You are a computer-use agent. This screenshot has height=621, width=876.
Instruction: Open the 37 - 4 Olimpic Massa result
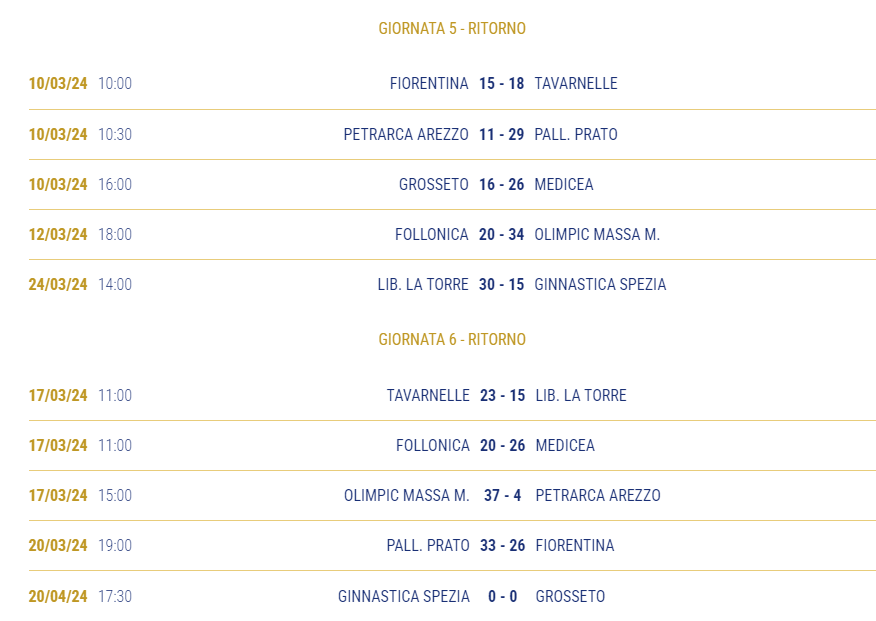[502, 496]
